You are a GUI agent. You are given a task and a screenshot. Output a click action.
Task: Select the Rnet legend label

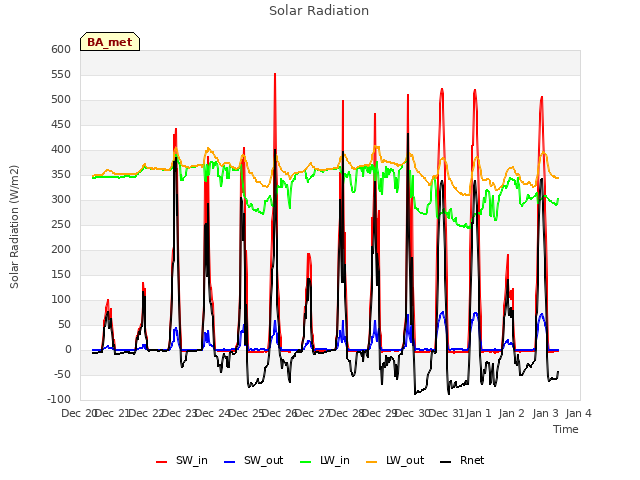[x=472, y=460]
